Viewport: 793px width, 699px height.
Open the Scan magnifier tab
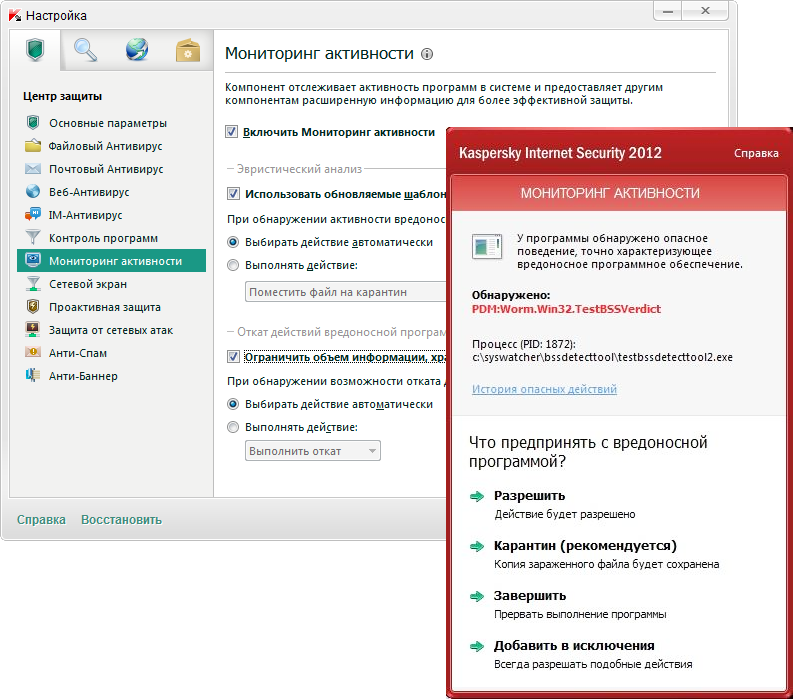[85, 50]
